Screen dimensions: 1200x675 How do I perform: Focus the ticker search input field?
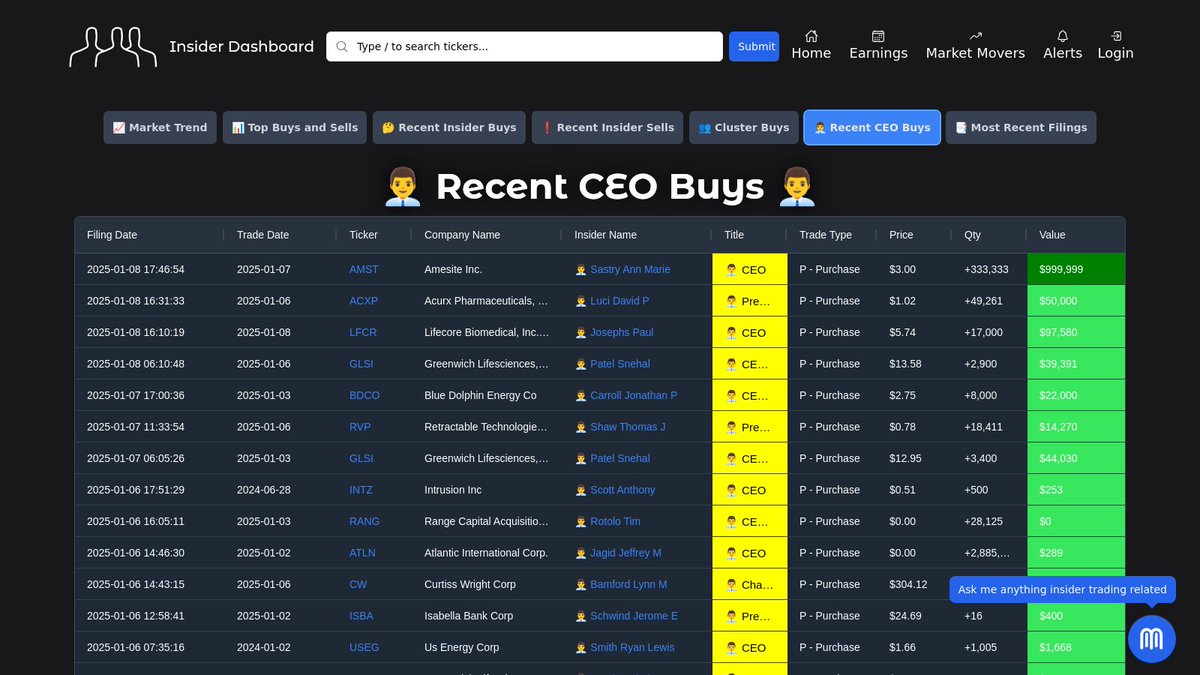[x=524, y=46]
